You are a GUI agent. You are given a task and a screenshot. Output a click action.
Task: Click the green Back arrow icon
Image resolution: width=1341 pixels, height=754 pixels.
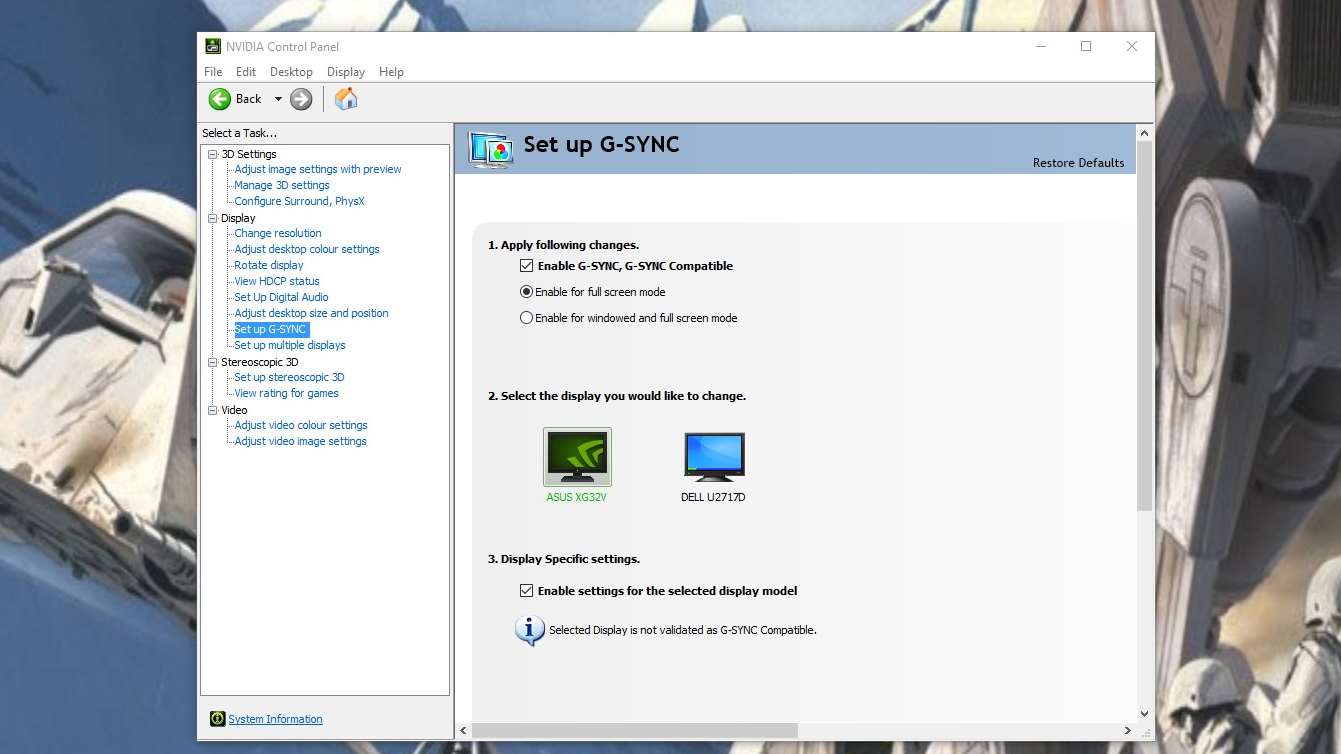pos(220,99)
